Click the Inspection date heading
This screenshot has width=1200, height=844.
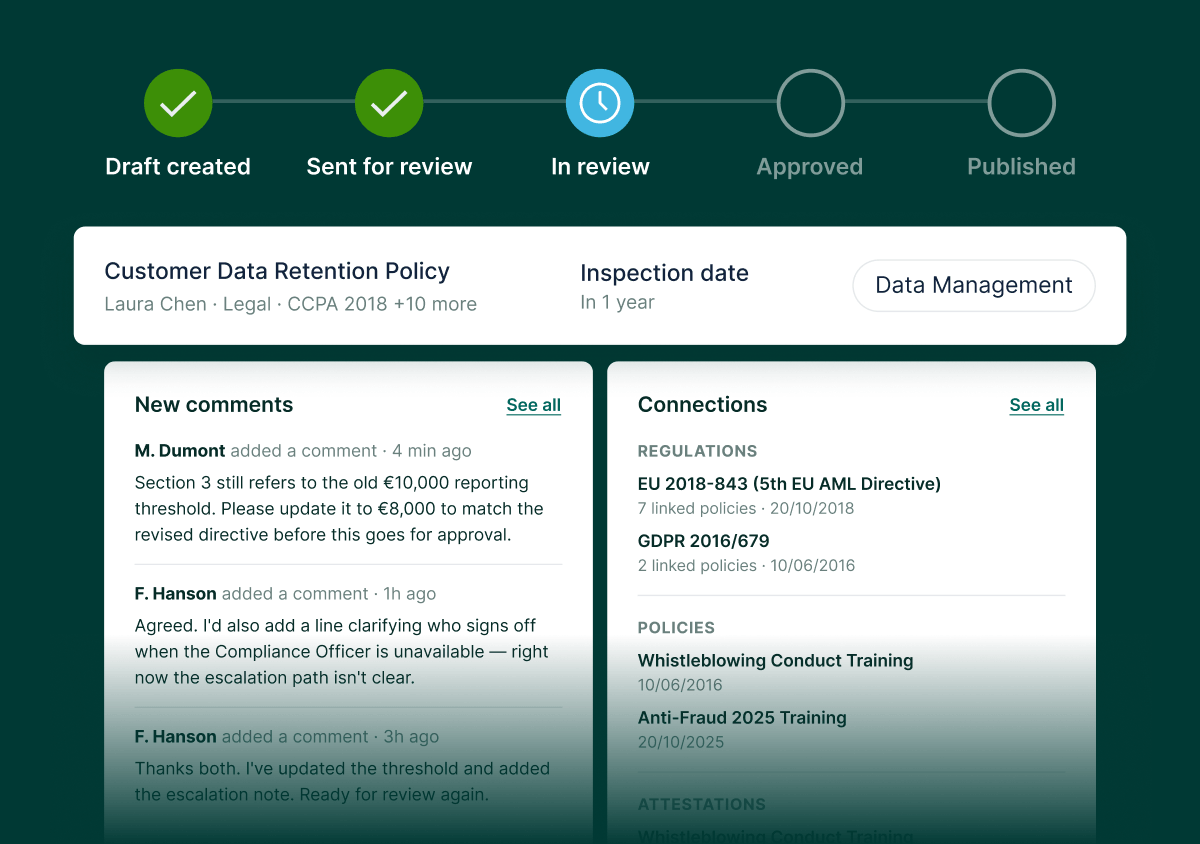point(664,273)
